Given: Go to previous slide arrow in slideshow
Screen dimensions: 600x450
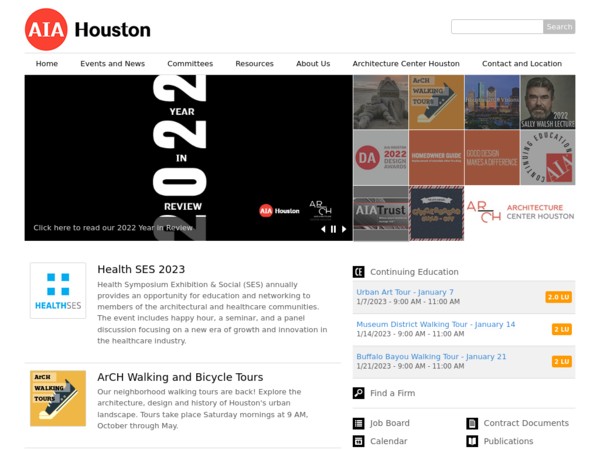Looking at the screenshot, I should click(323, 229).
